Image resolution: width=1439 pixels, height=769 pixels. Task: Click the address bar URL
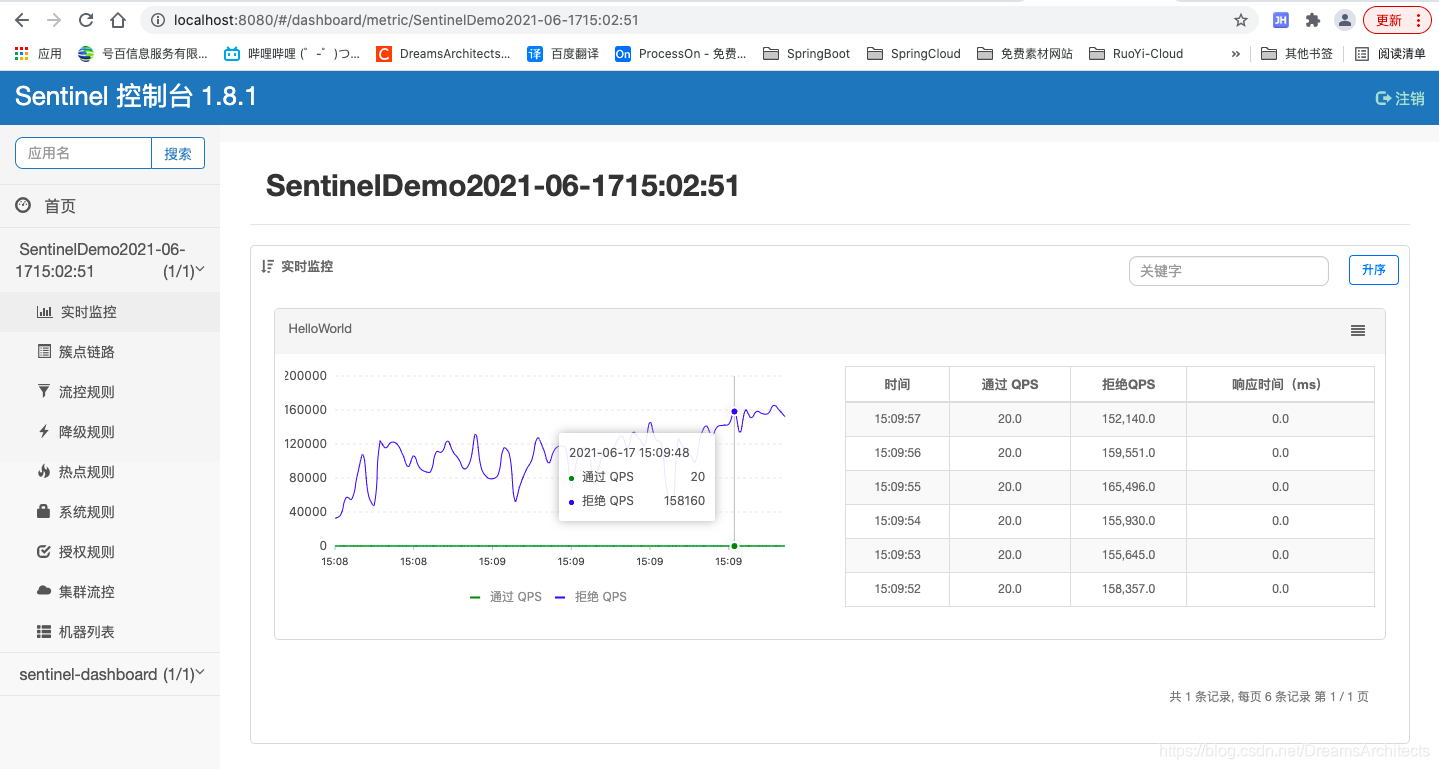point(406,20)
